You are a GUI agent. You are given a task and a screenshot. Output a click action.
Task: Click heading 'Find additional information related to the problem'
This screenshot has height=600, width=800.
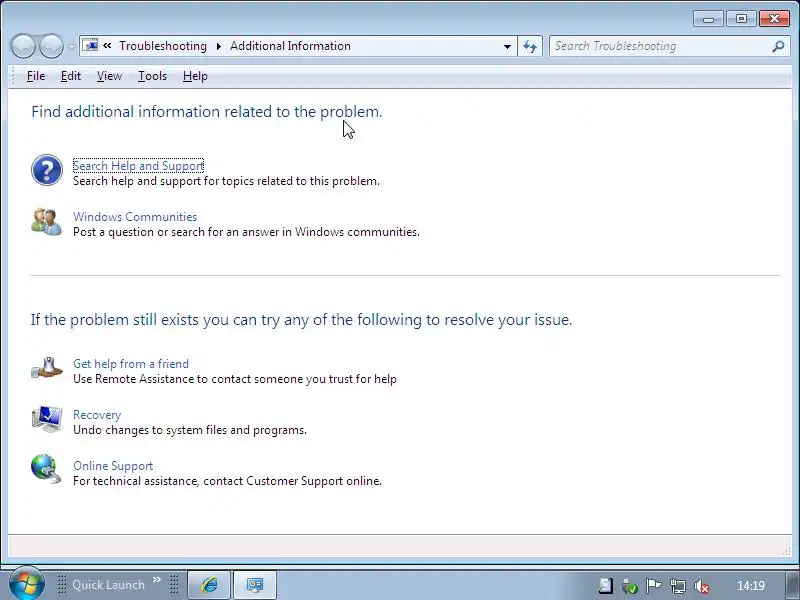(x=207, y=112)
